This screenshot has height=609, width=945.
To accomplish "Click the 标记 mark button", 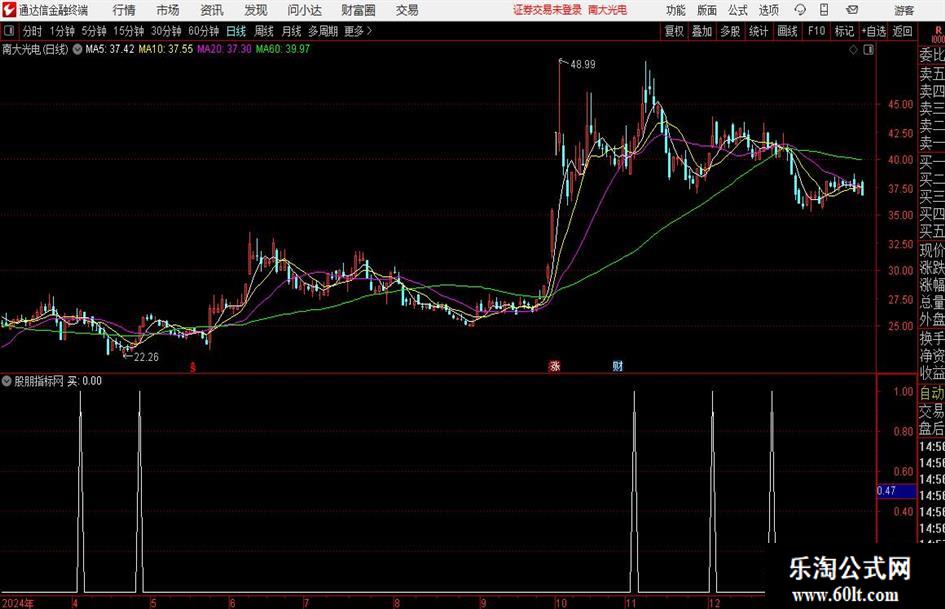I will pos(844,31).
